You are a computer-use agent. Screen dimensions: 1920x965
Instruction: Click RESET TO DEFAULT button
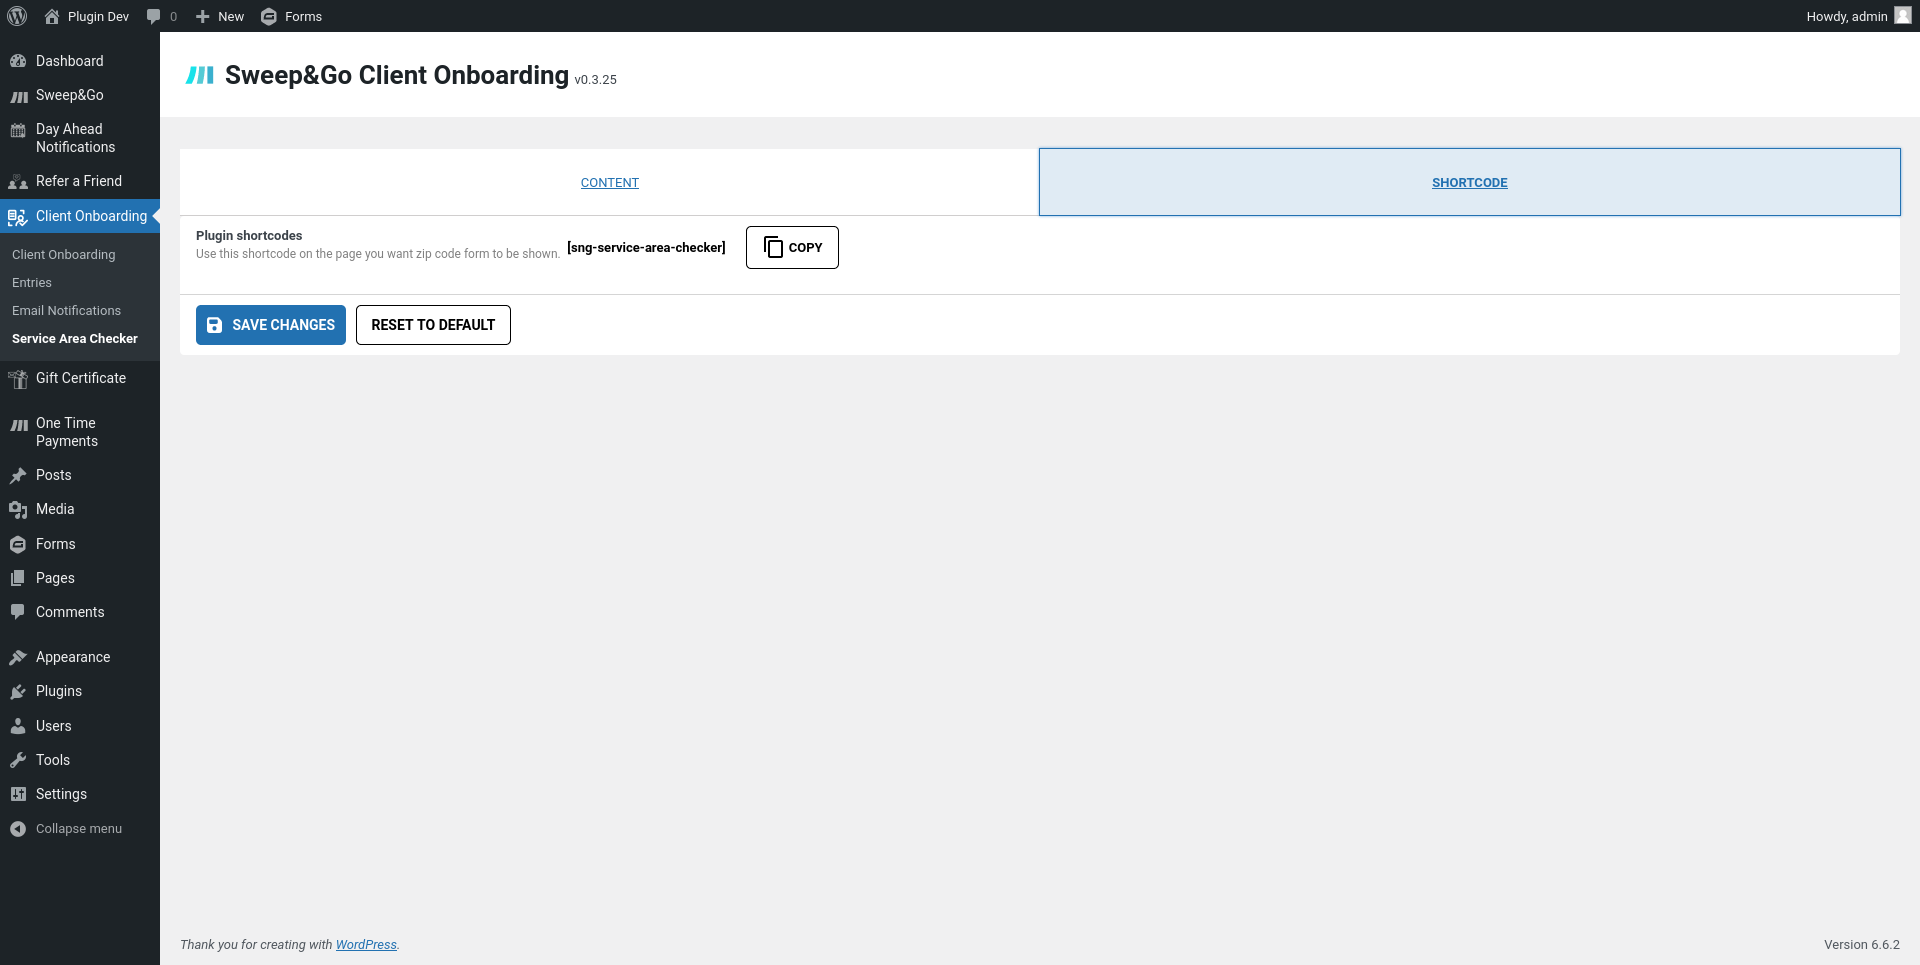point(433,325)
